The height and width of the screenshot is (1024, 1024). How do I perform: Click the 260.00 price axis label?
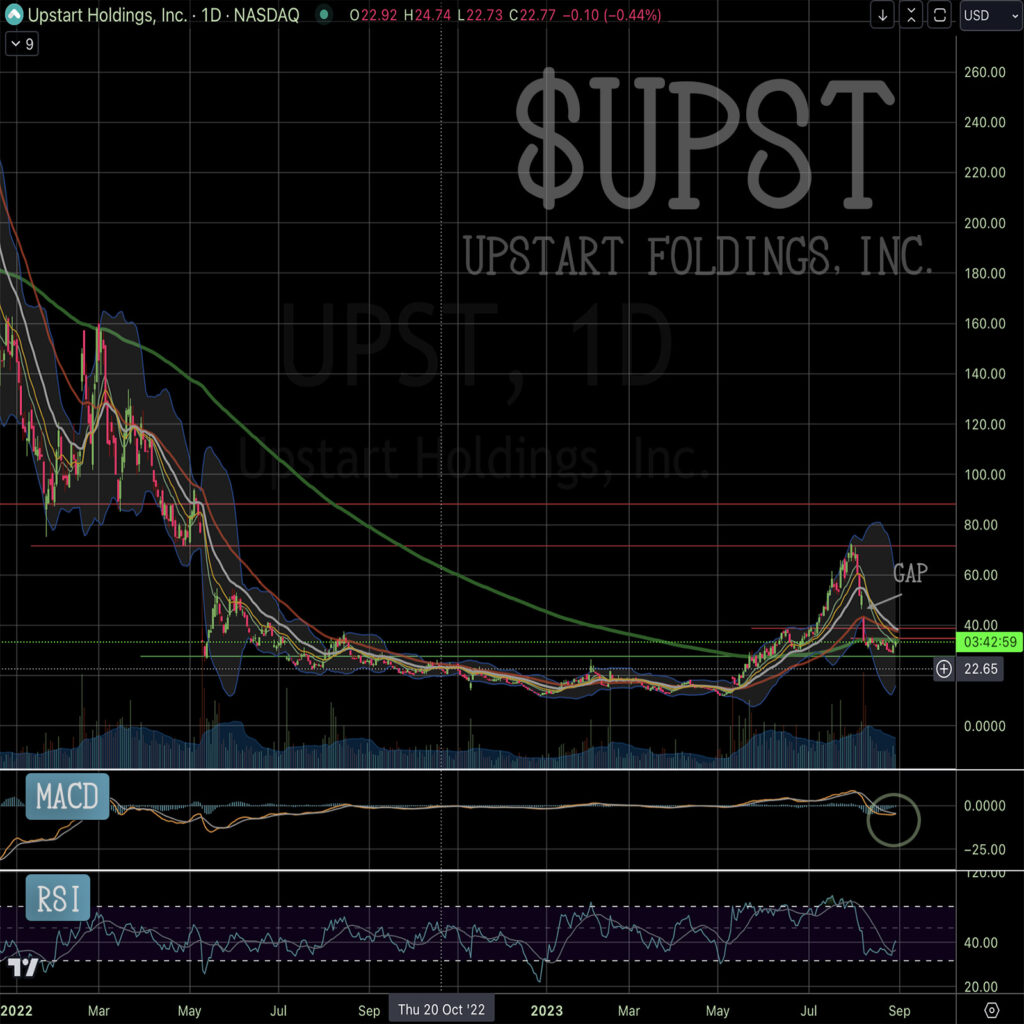pyautogui.click(x=985, y=72)
